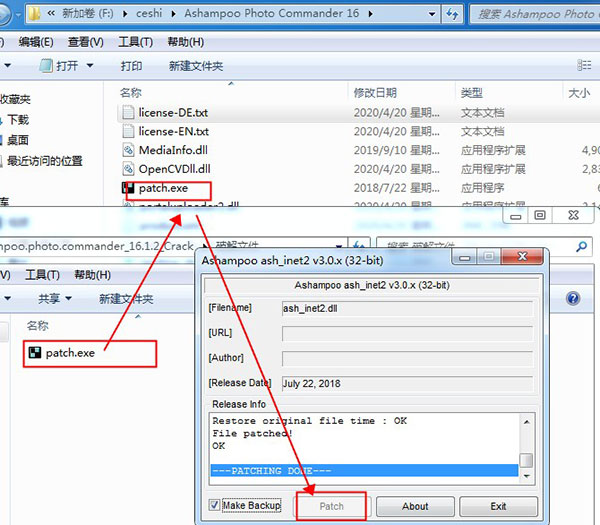
Task: Toggle the Make Backup checkbox
Action: pos(214,505)
